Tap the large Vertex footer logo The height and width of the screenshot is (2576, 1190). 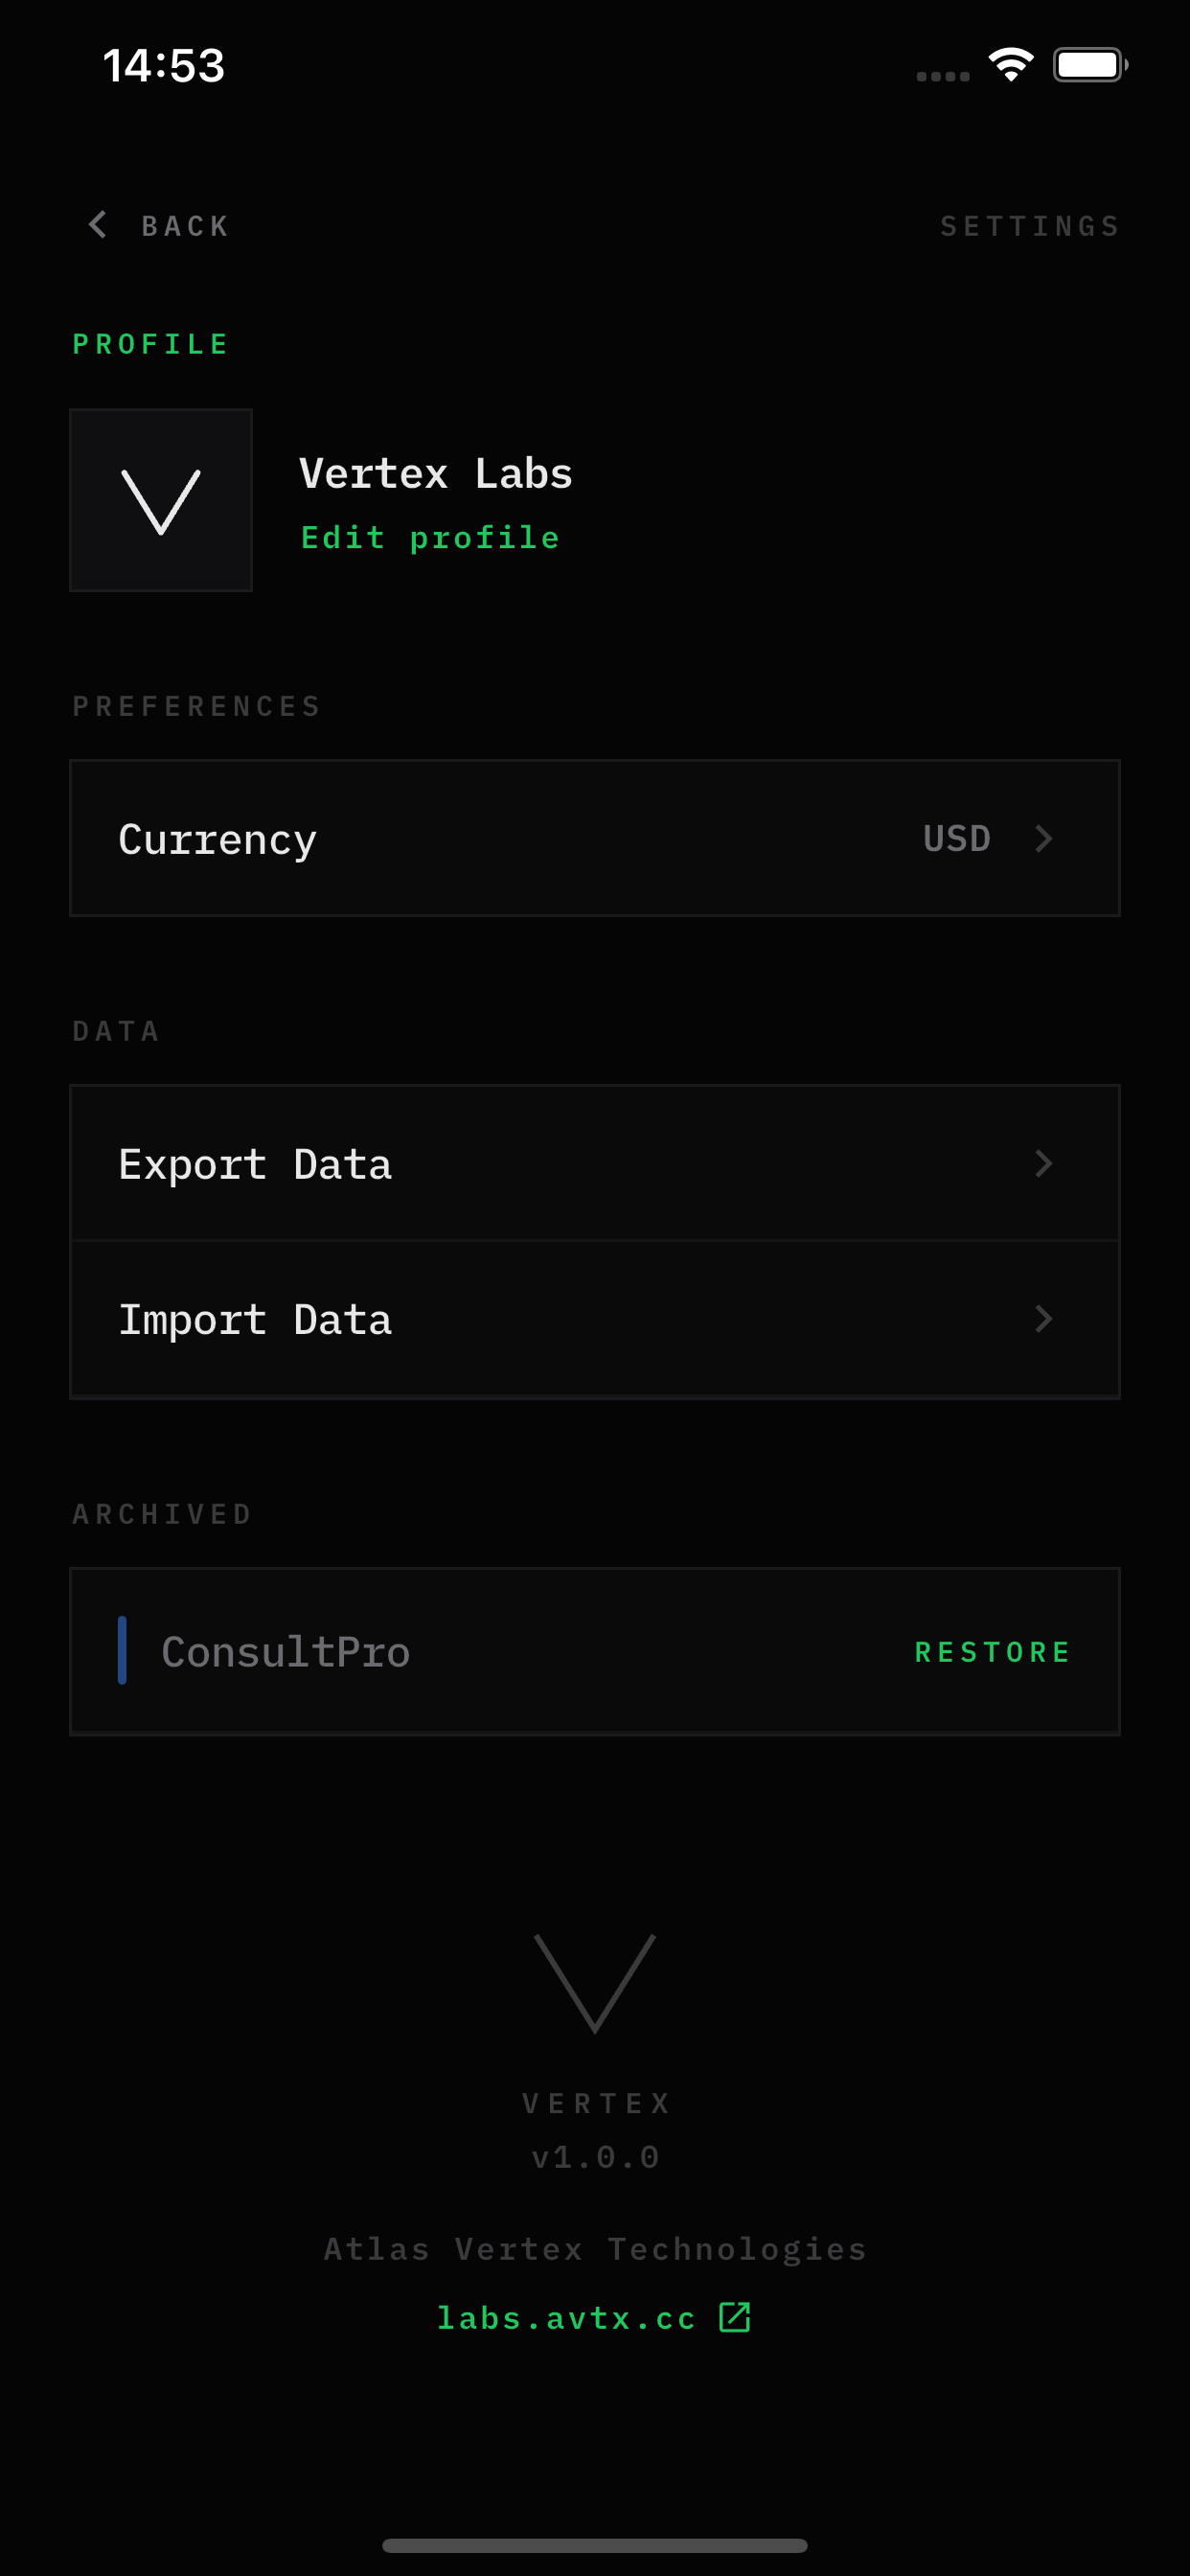[595, 1984]
